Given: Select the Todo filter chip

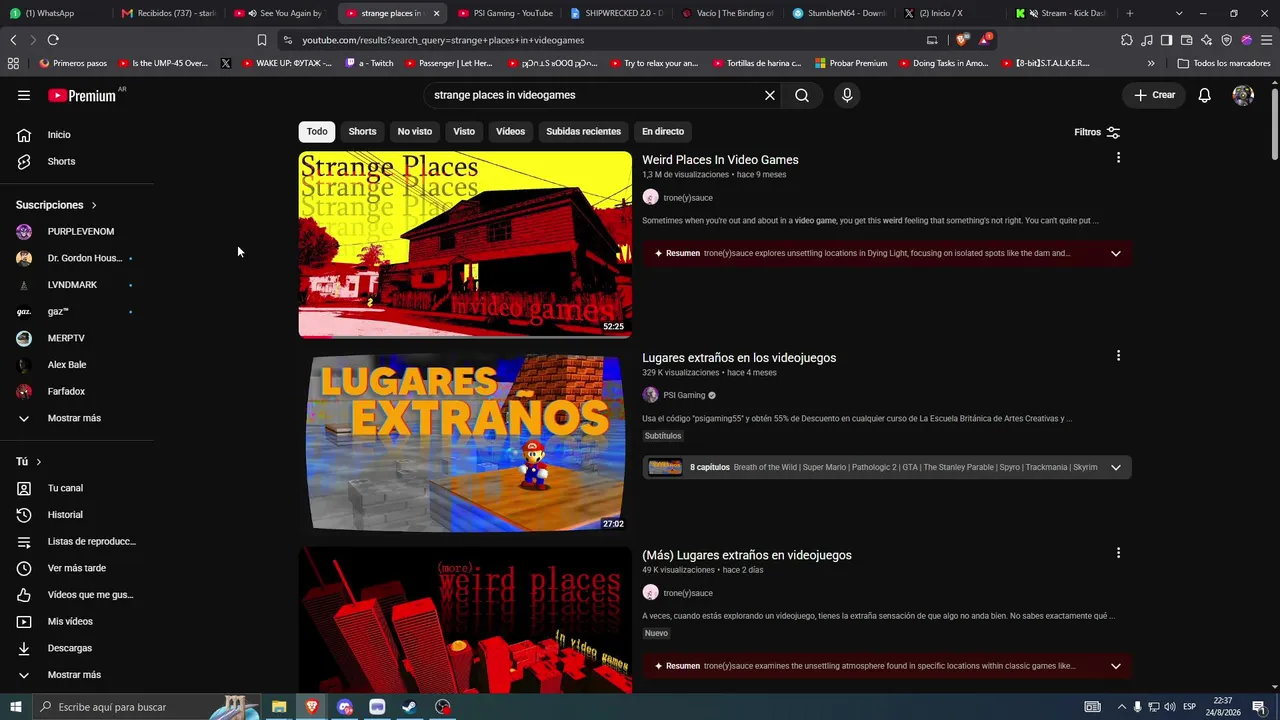Looking at the screenshot, I should 317,131.
